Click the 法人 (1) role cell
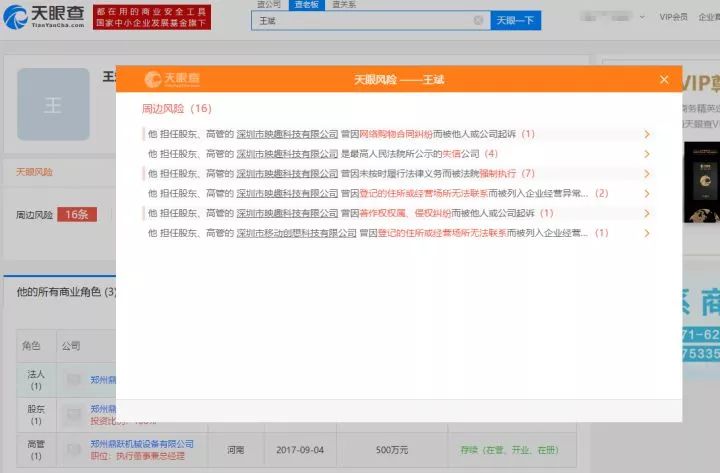 pyautogui.click(x=36, y=380)
